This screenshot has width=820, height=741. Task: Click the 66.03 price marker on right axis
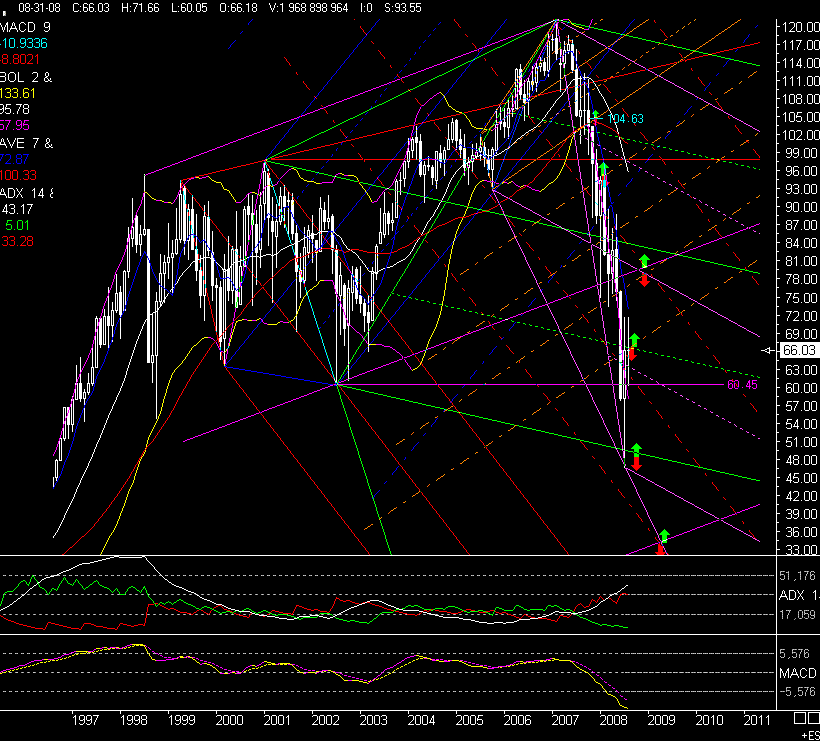(799, 350)
